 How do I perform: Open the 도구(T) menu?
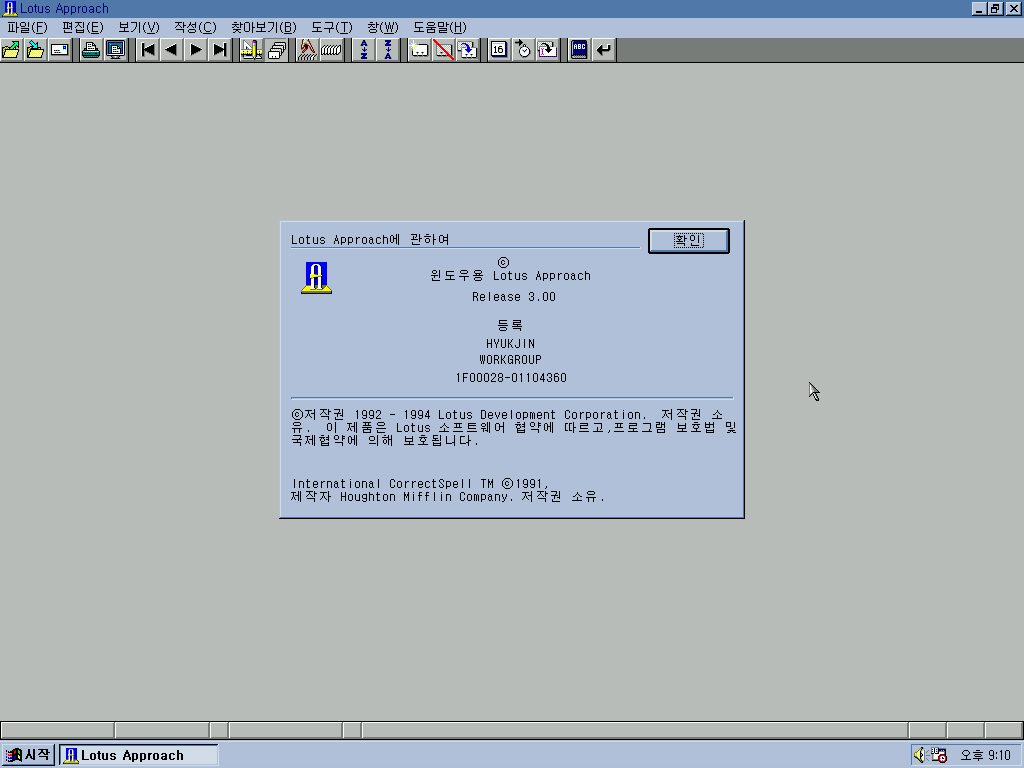[331, 27]
